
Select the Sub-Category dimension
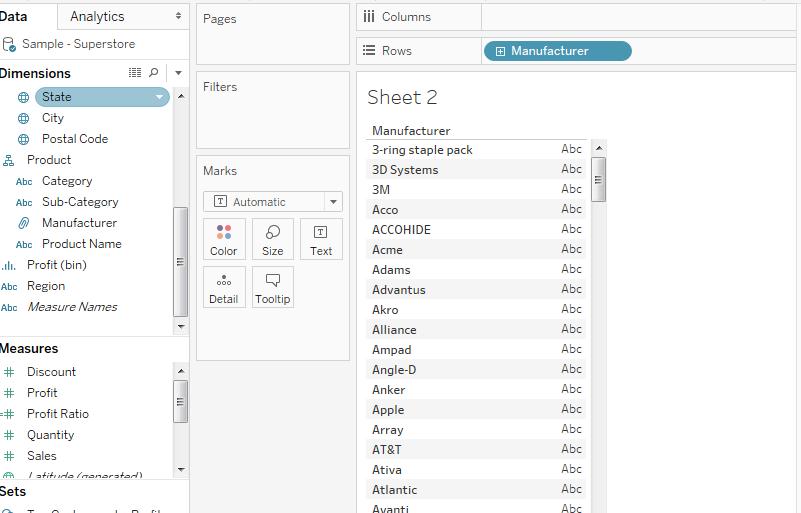point(80,202)
